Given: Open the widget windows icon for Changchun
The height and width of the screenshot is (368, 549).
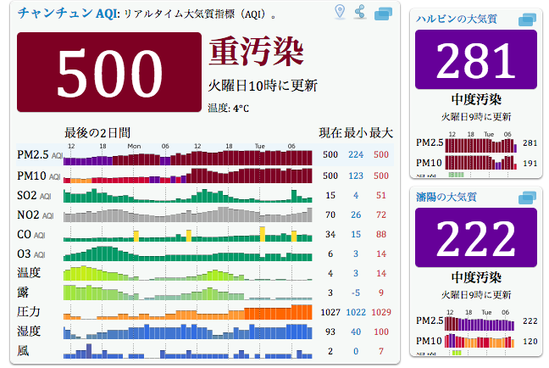Looking at the screenshot, I should point(383,14).
